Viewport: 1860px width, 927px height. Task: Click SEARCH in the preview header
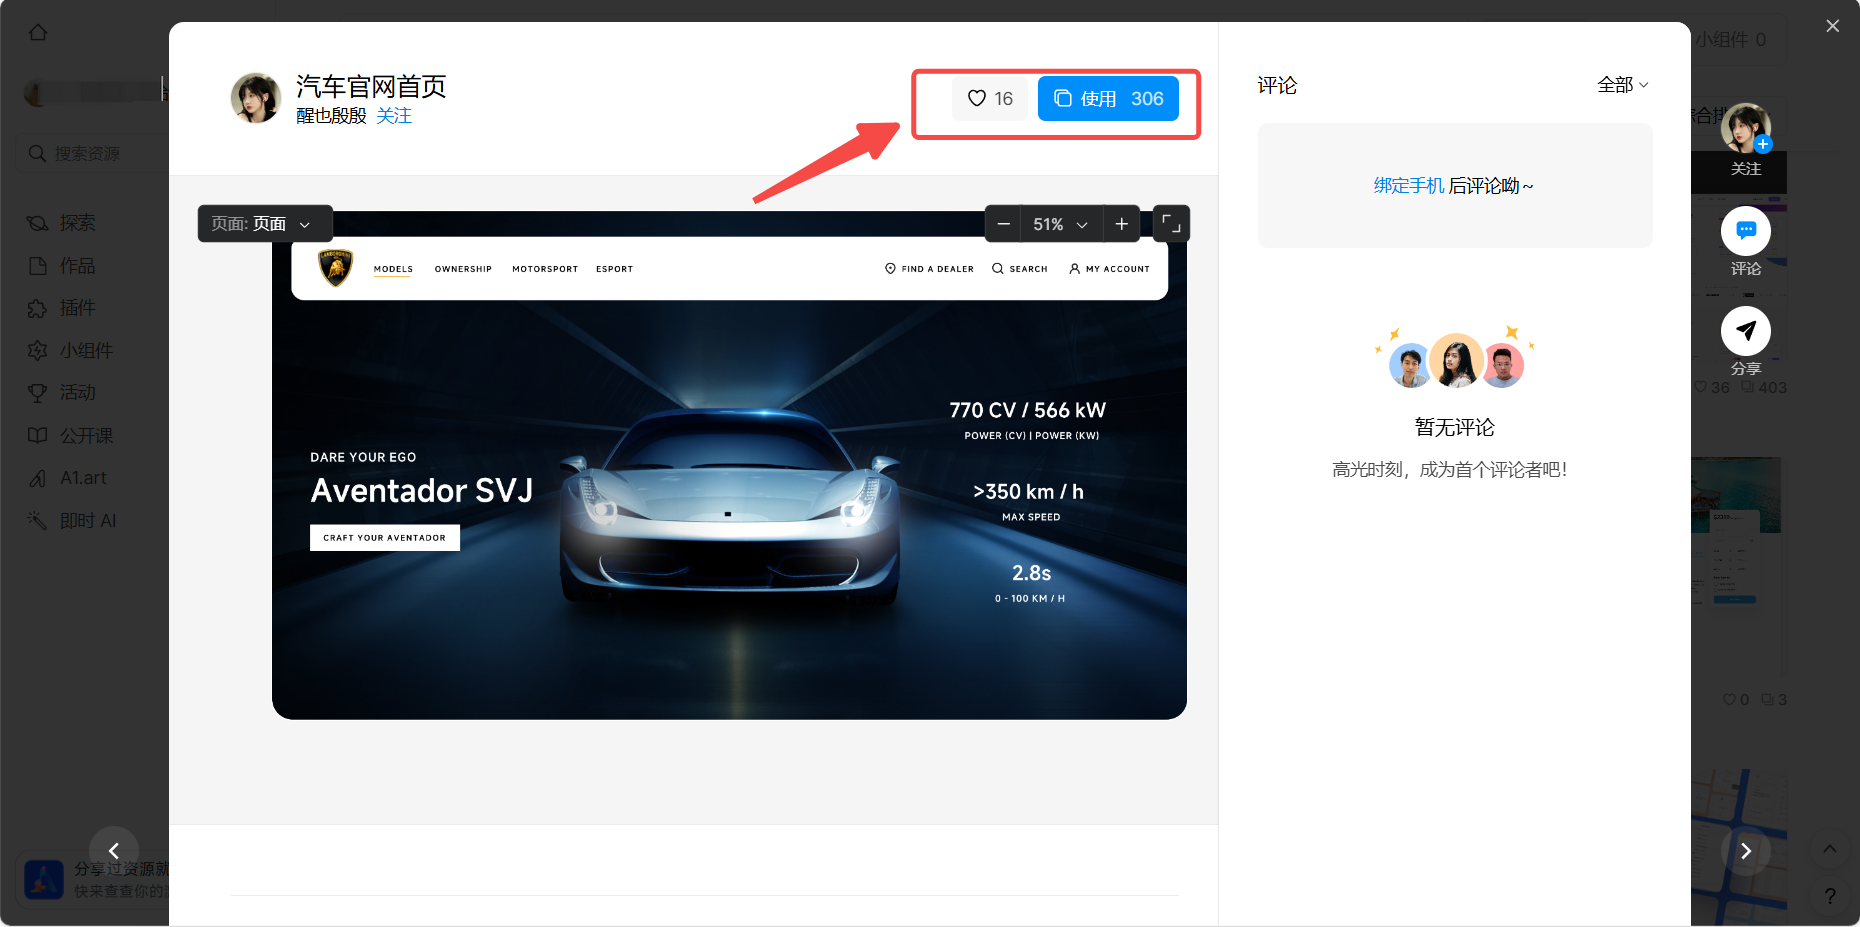(x=1020, y=269)
